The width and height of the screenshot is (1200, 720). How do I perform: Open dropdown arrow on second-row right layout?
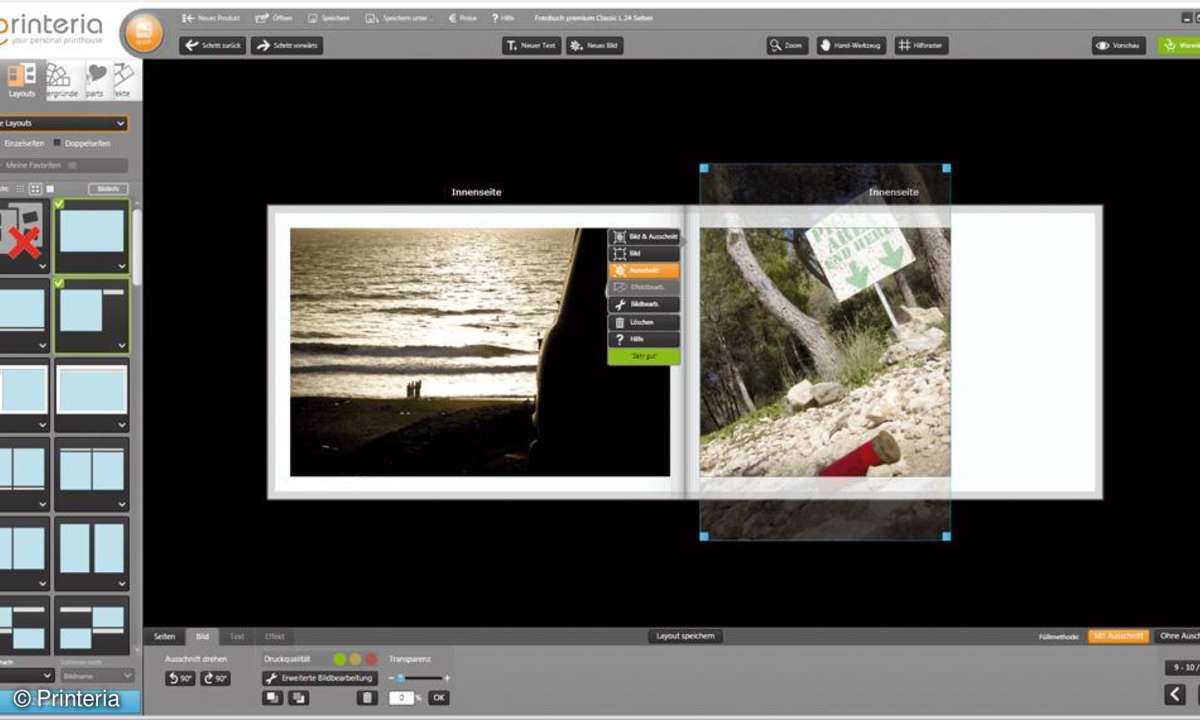(121, 346)
